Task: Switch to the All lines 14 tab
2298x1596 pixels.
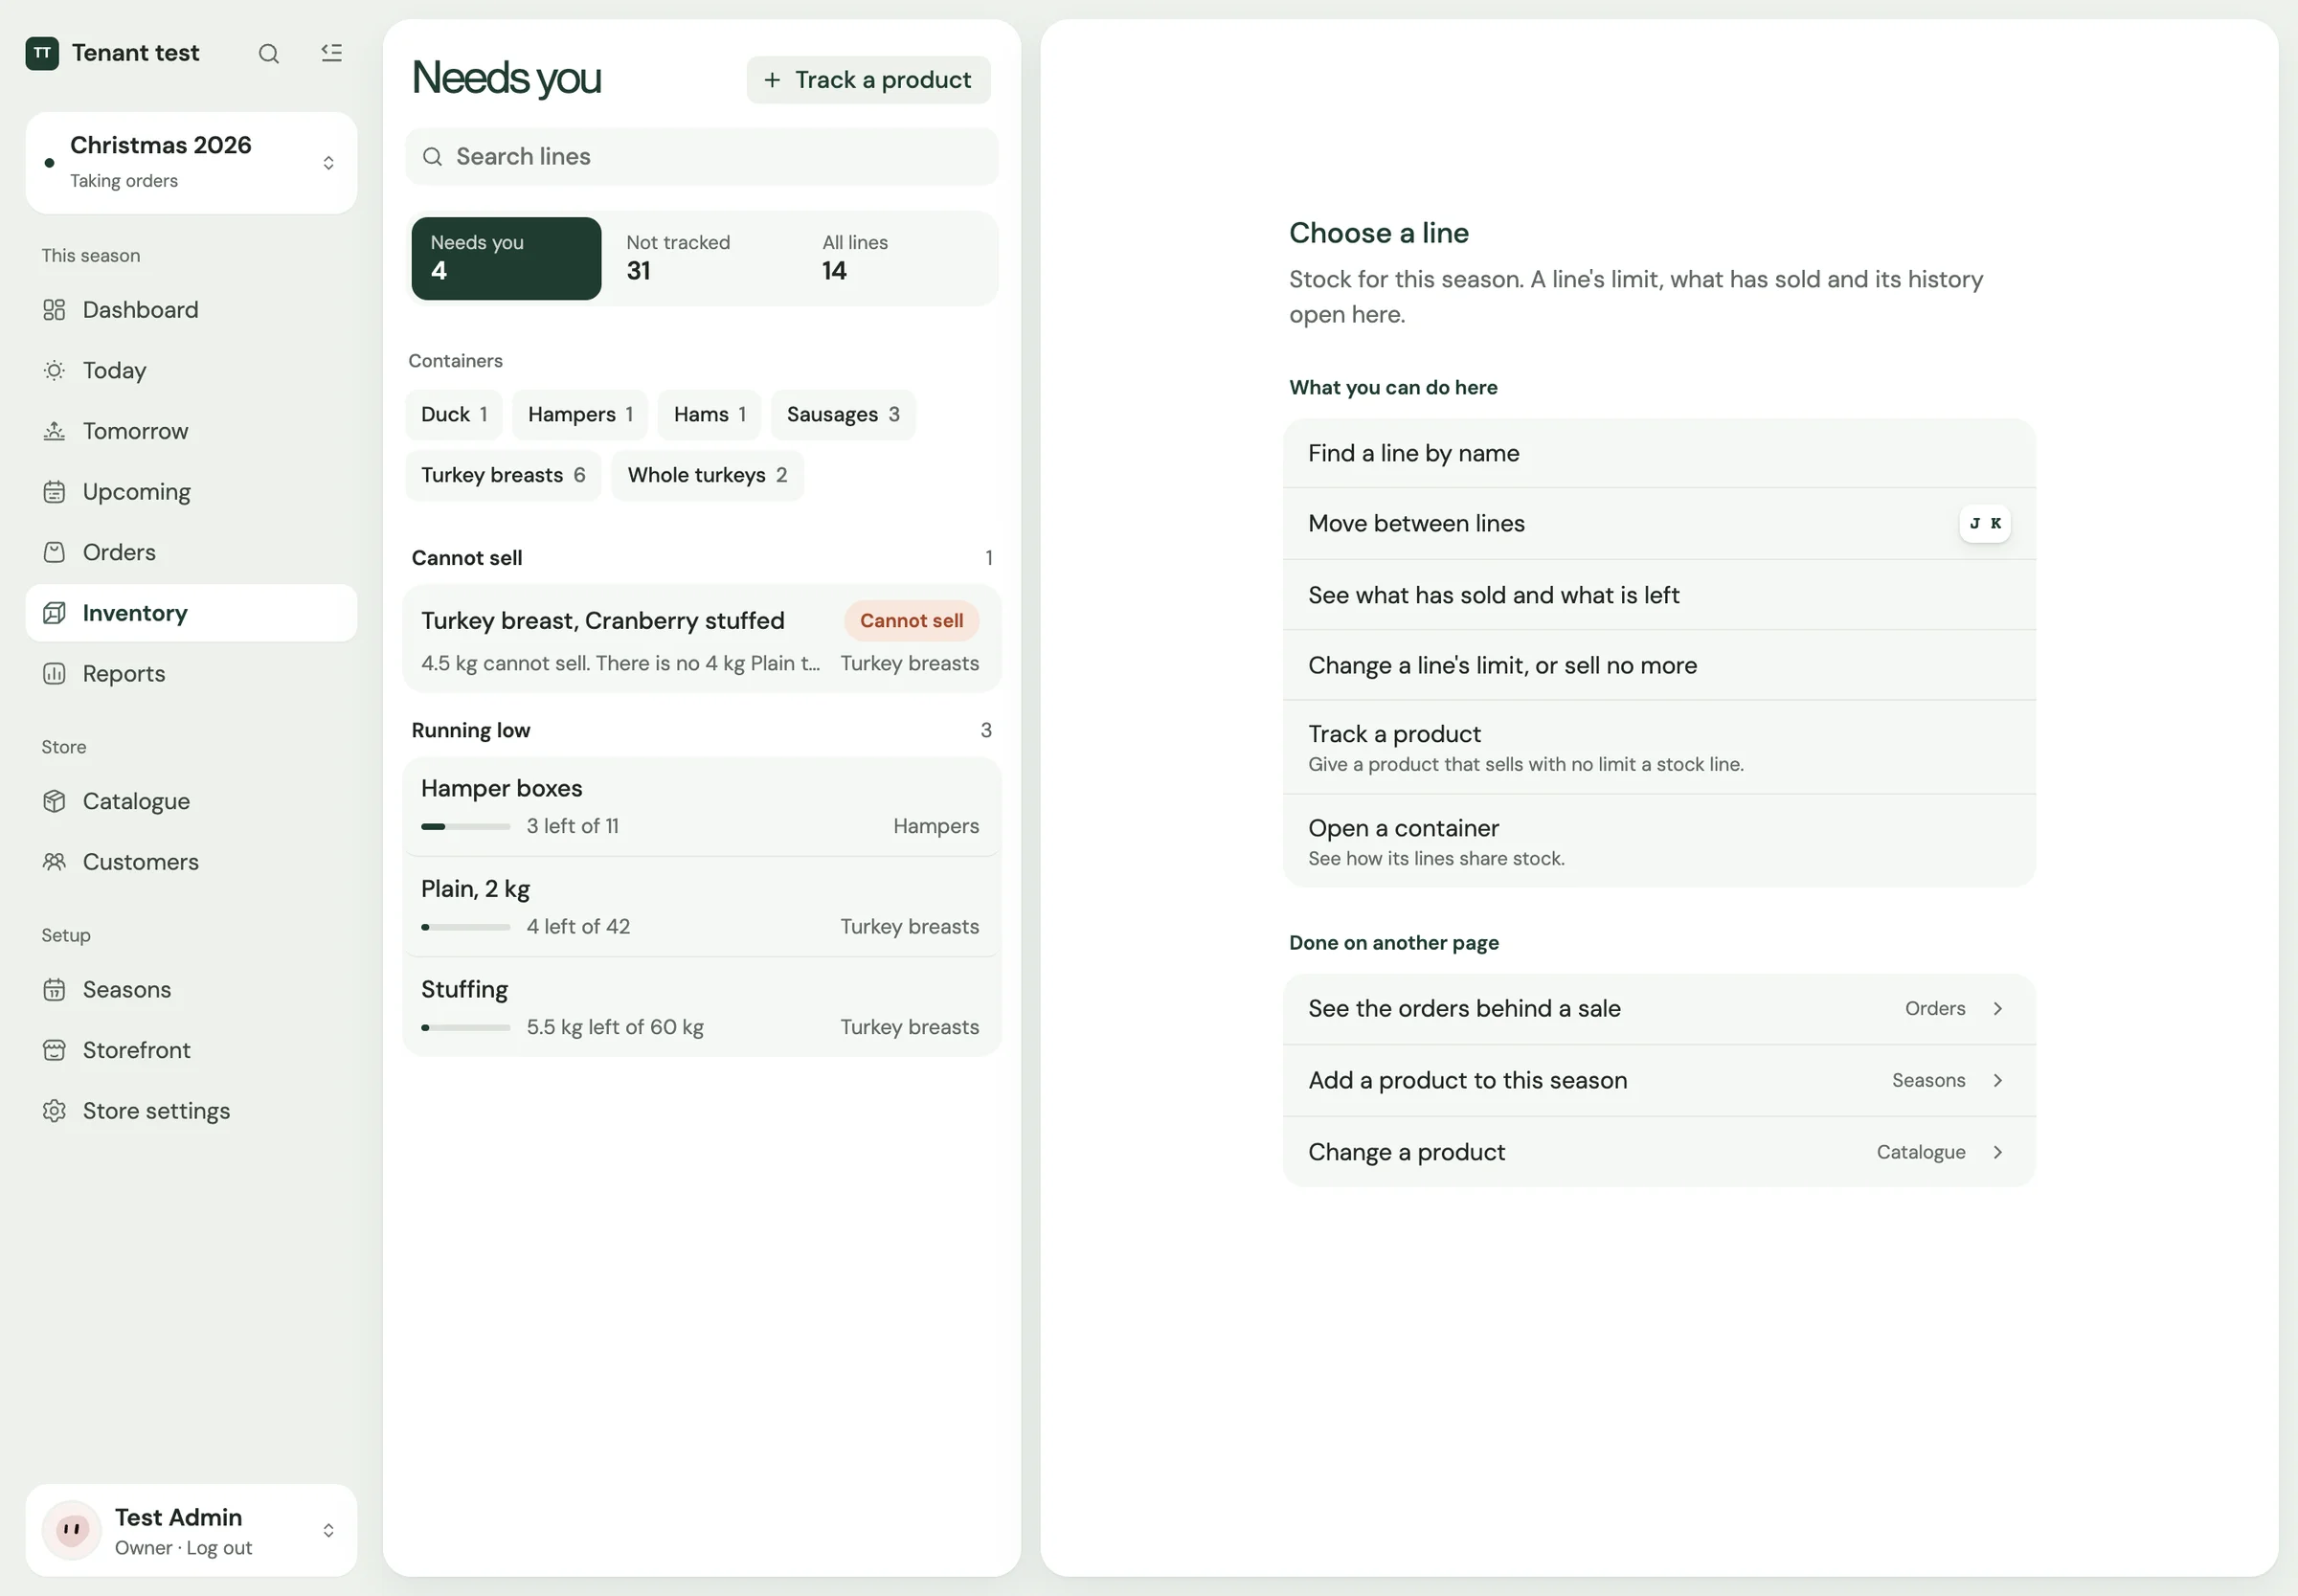Action: 899,259
